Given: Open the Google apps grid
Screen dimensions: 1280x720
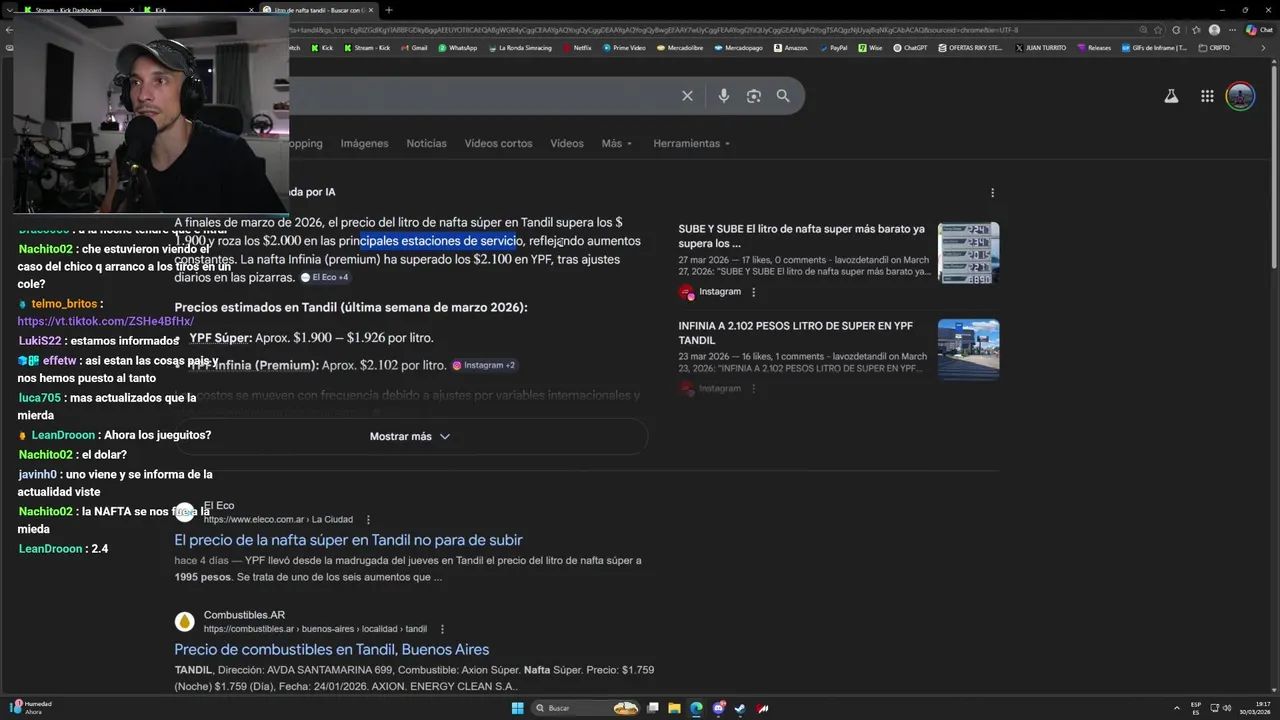Looking at the screenshot, I should pos(1207,96).
